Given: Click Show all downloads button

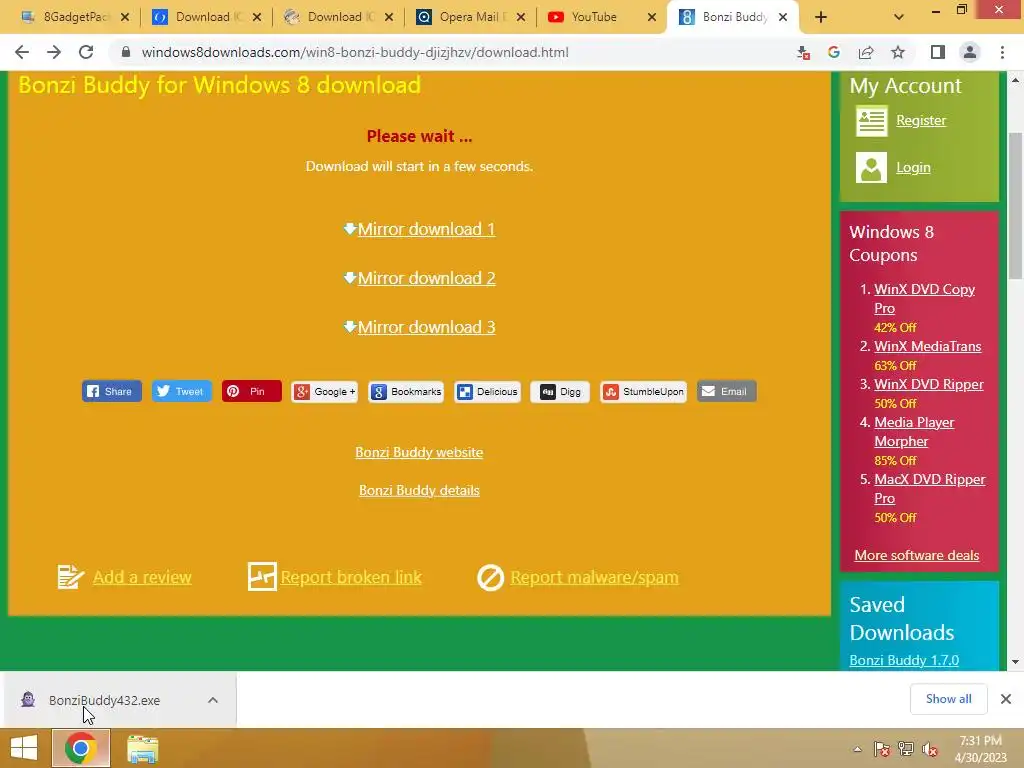Looking at the screenshot, I should (948, 699).
